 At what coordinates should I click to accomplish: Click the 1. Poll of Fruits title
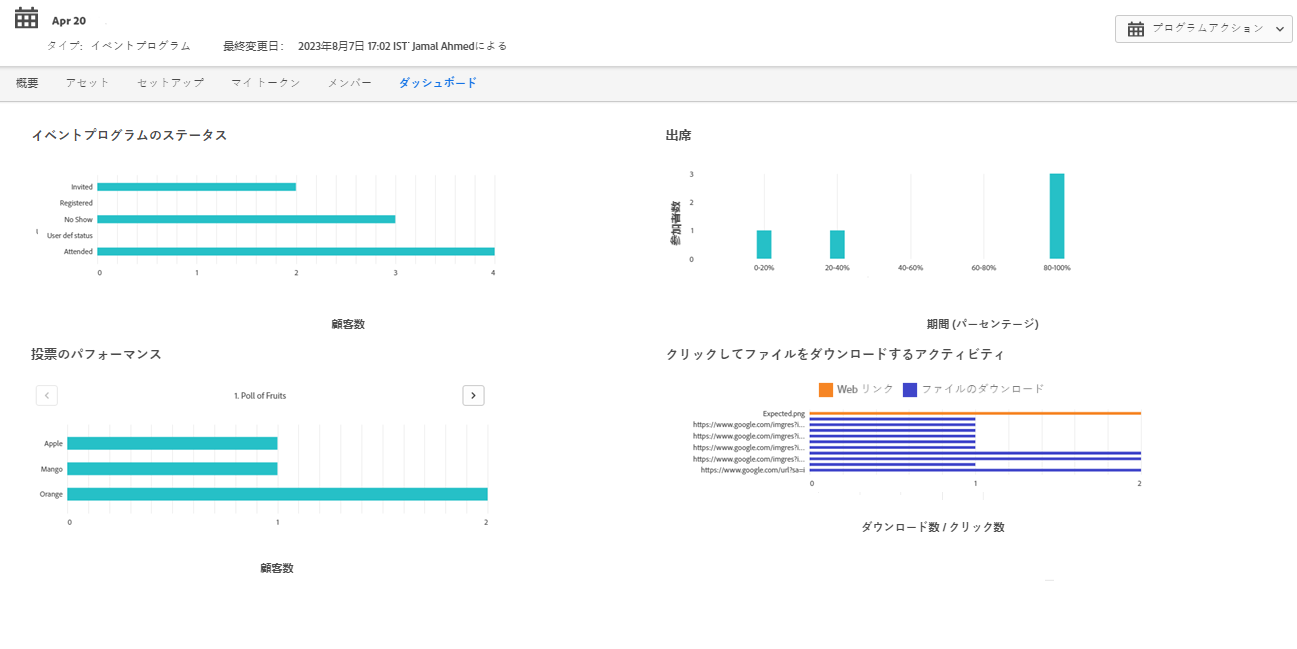coord(260,396)
